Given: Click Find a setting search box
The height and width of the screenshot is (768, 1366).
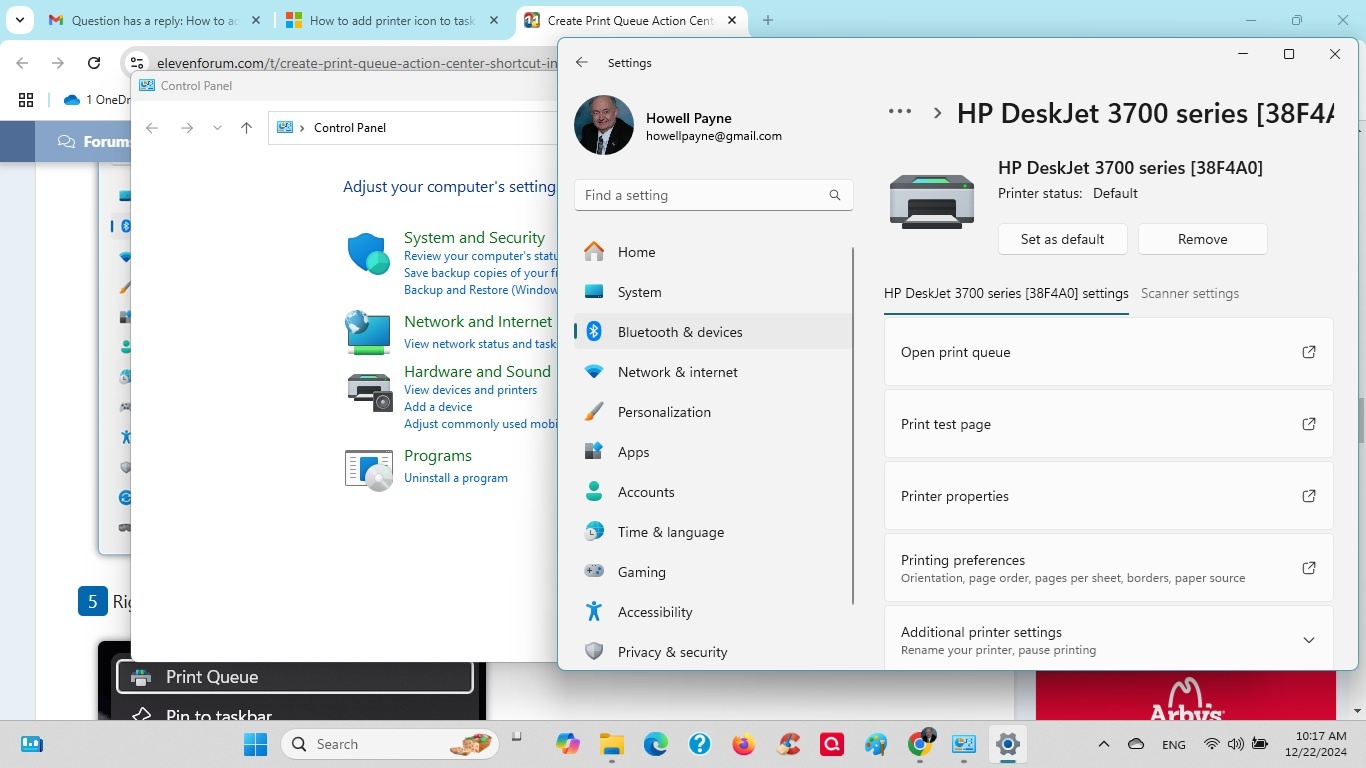Looking at the screenshot, I should 714,195.
